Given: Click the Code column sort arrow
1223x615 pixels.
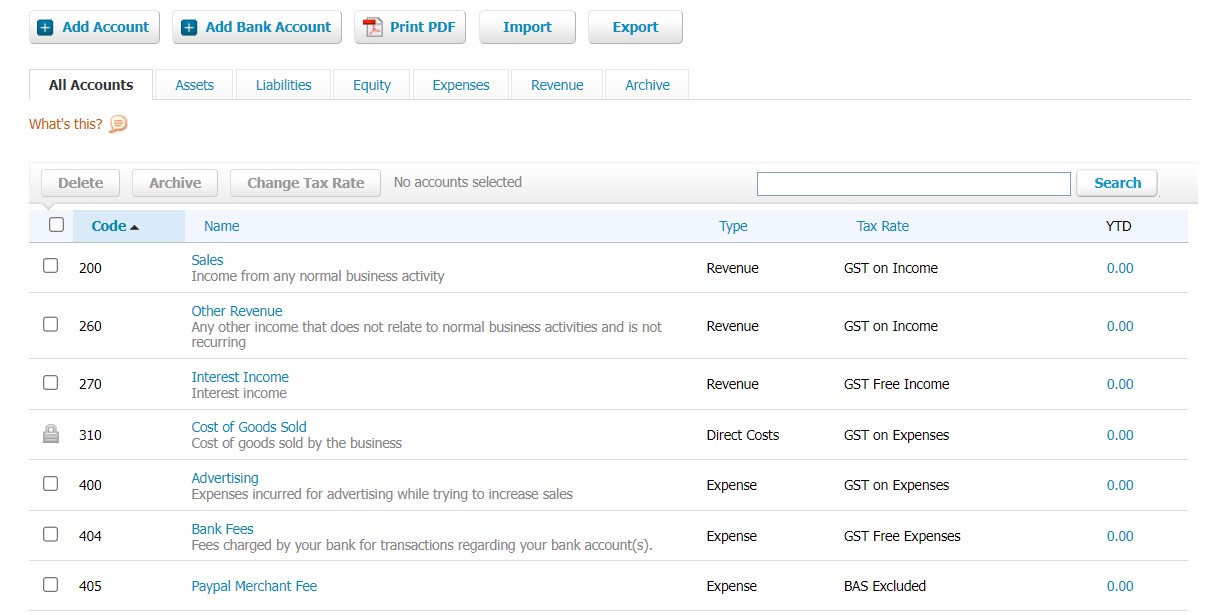Looking at the screenshot, I should 135,227.
